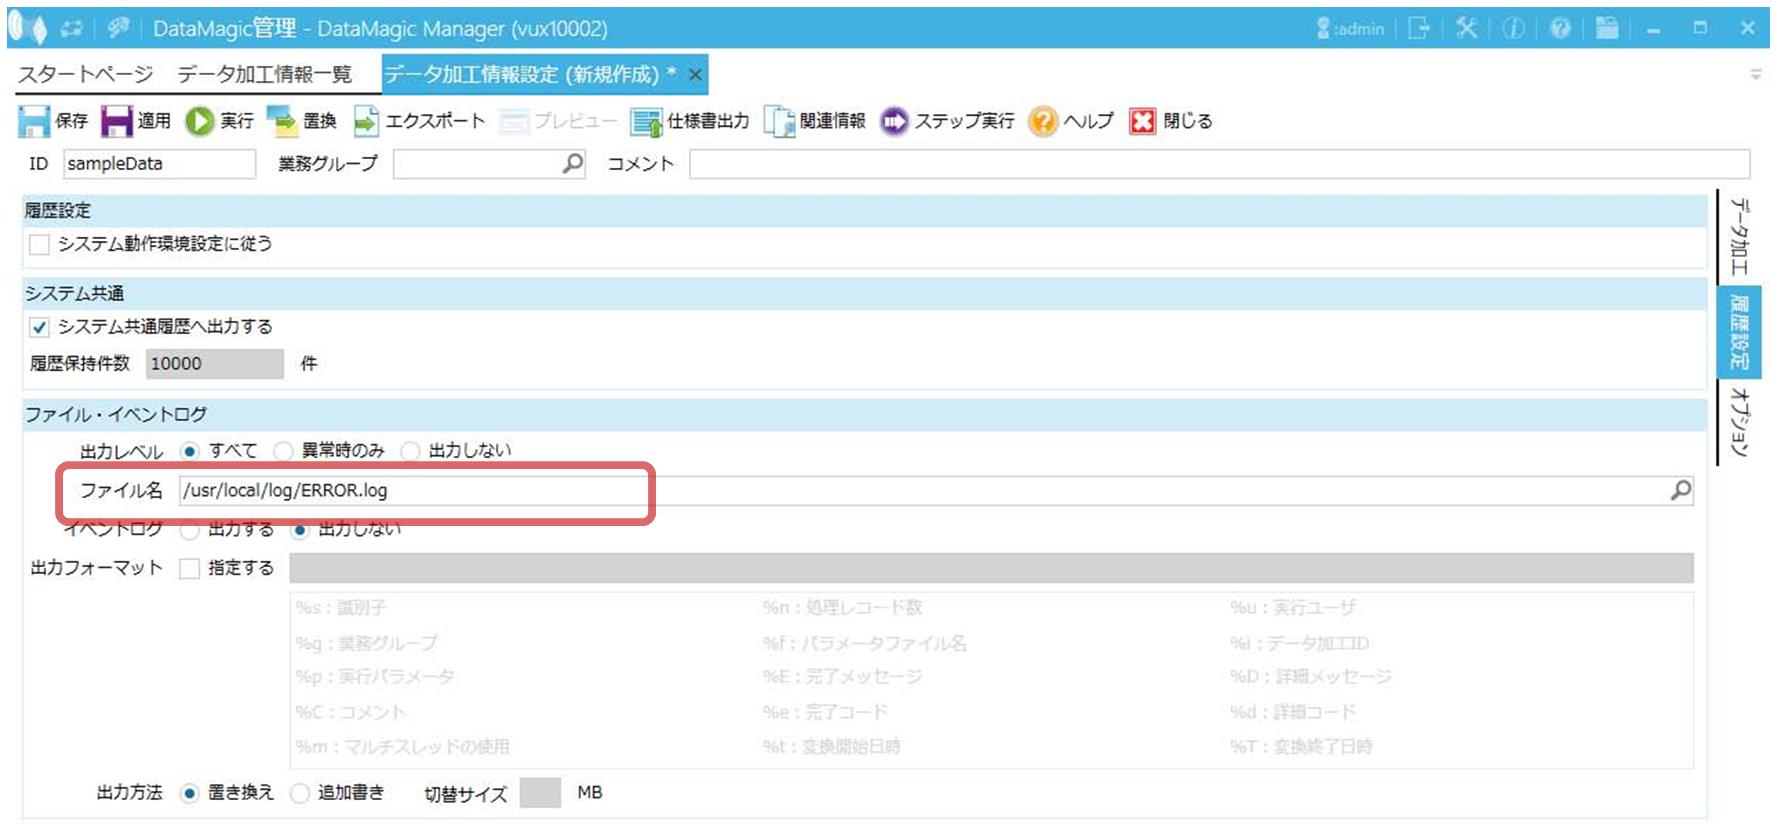Image resolution: width=1777 pixels, height=832 pixels.
Task: Open the オプション vertical side tab
Action: [1740, 421]
